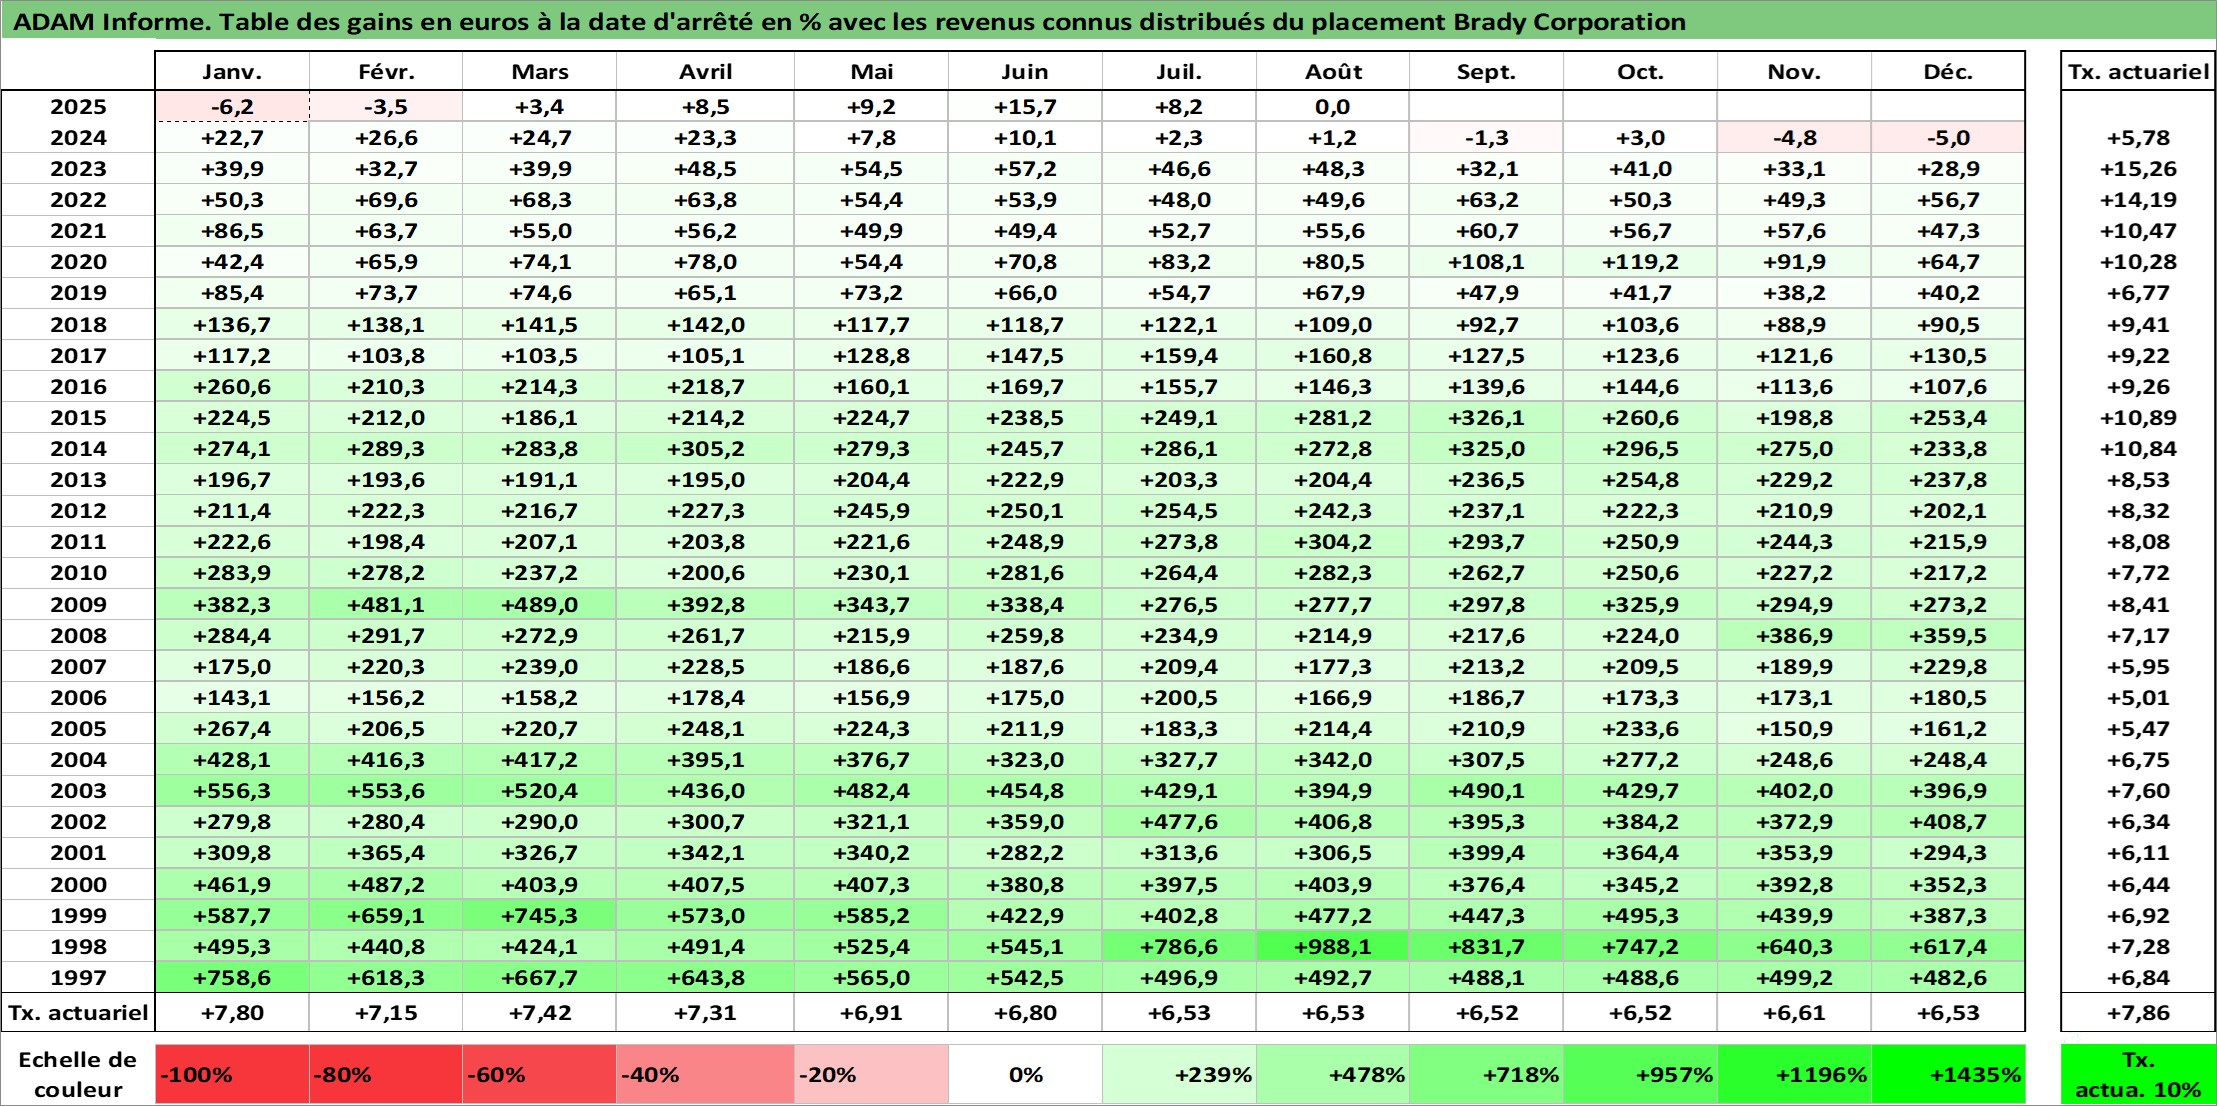This screenshot has height=1106, width=2217.
Task: Click the +260,6 cell in 2016 row
Action: point(232,387)
